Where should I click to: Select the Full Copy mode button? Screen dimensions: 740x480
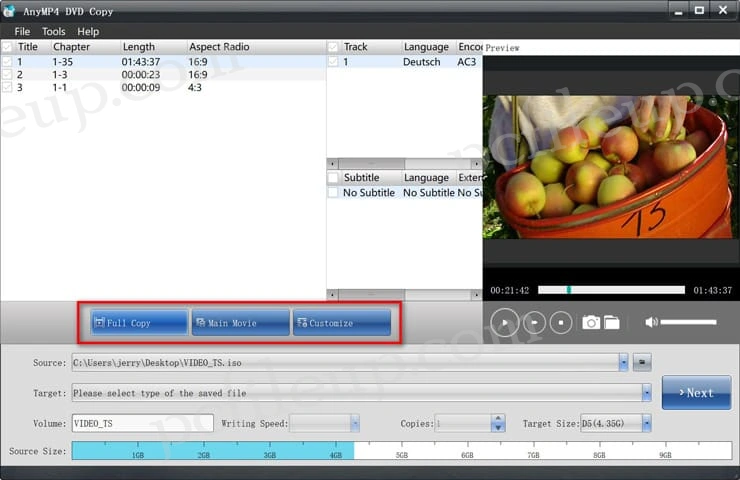[138, 323]
